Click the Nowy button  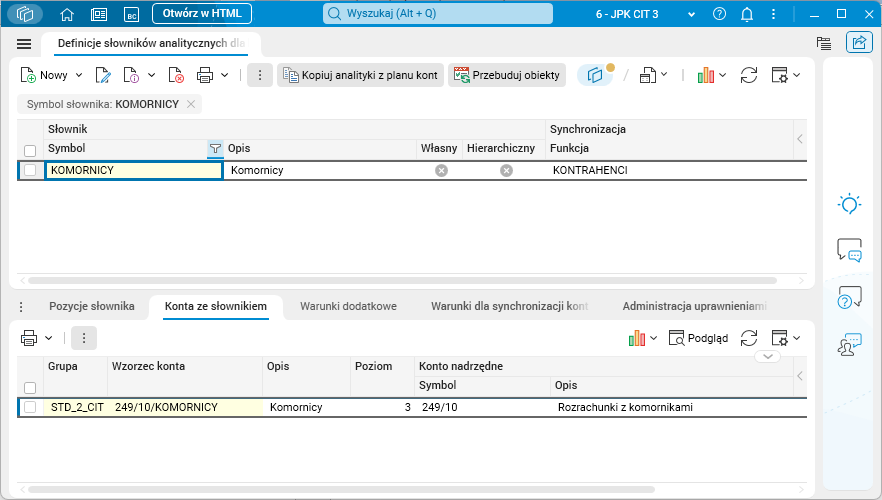44,75
